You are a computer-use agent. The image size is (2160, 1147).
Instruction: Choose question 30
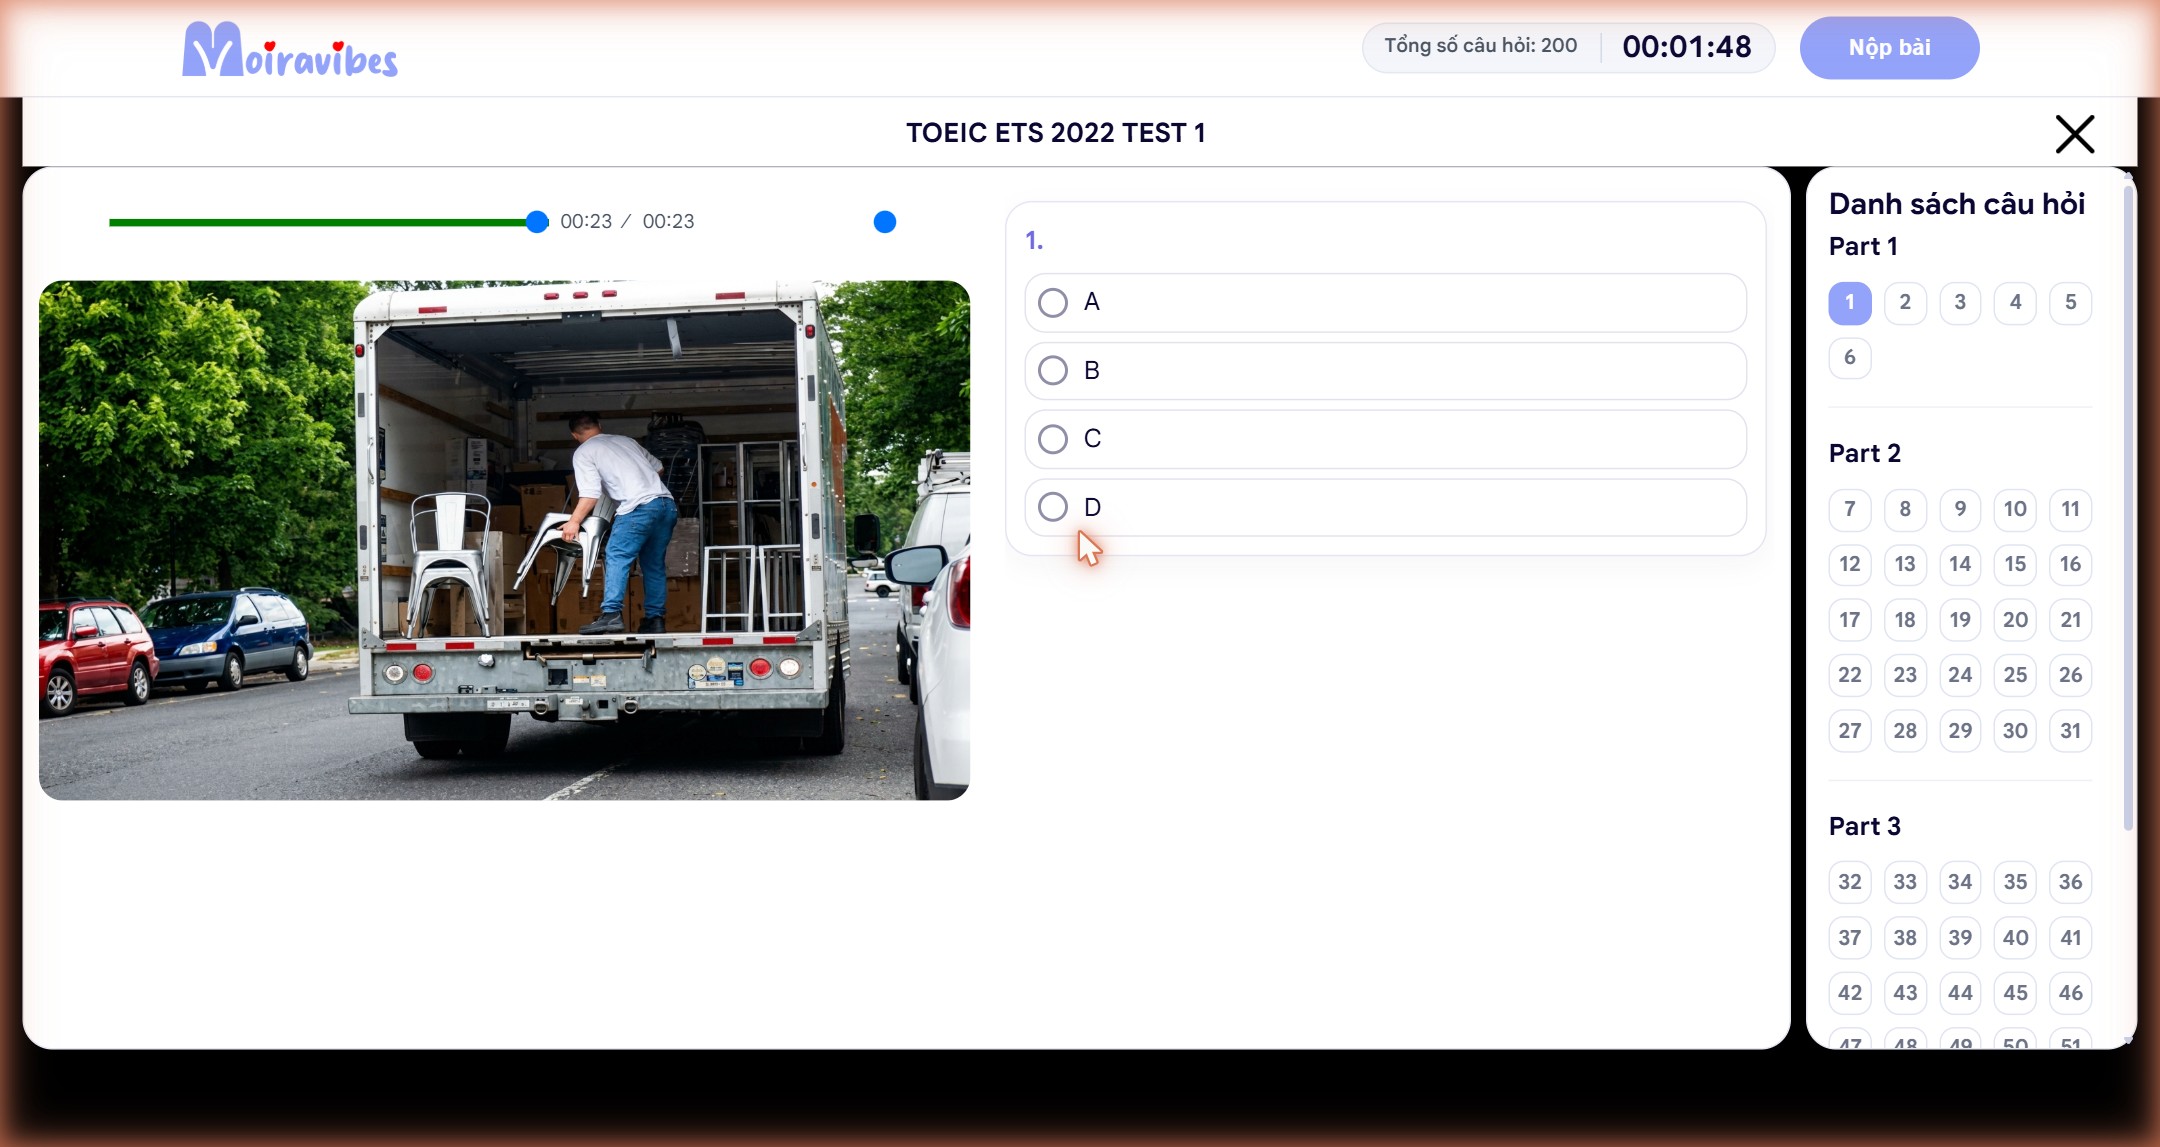pos(2015,731)
